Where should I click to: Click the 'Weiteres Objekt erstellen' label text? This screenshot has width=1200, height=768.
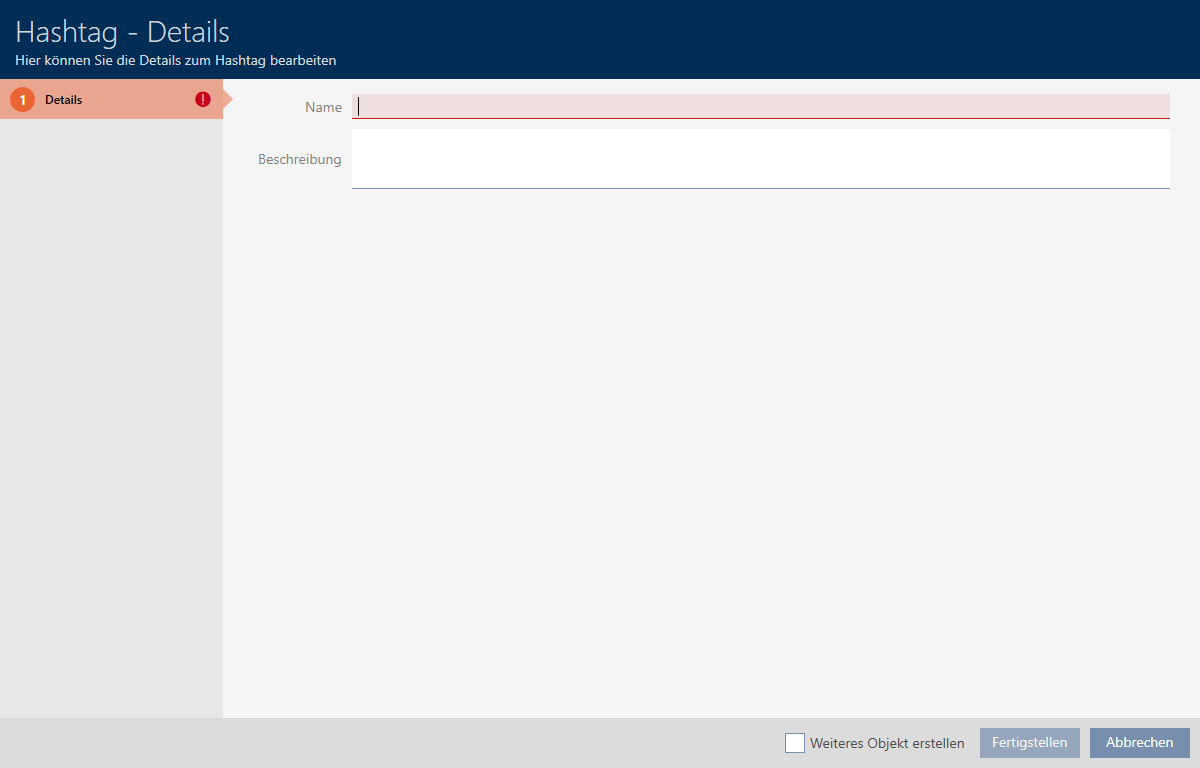click(887, 743)
